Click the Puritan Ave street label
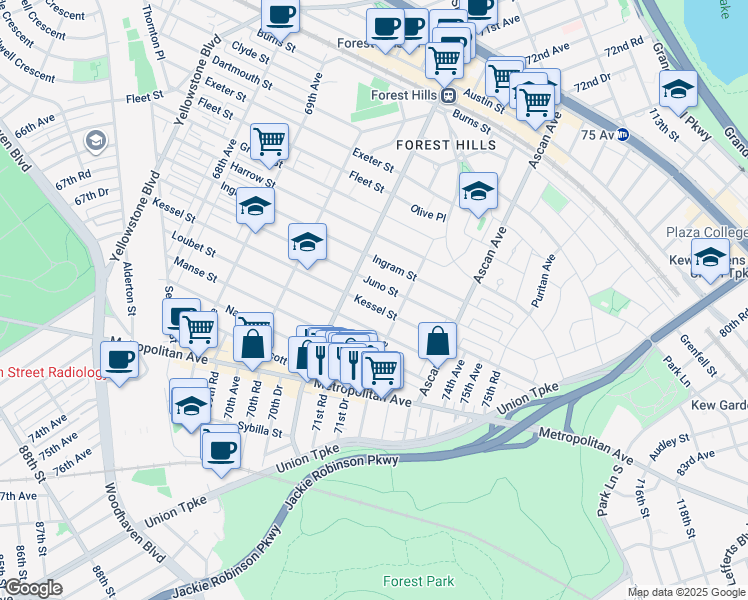The width and height of the screenshot is (748, 600). [543, 280]
